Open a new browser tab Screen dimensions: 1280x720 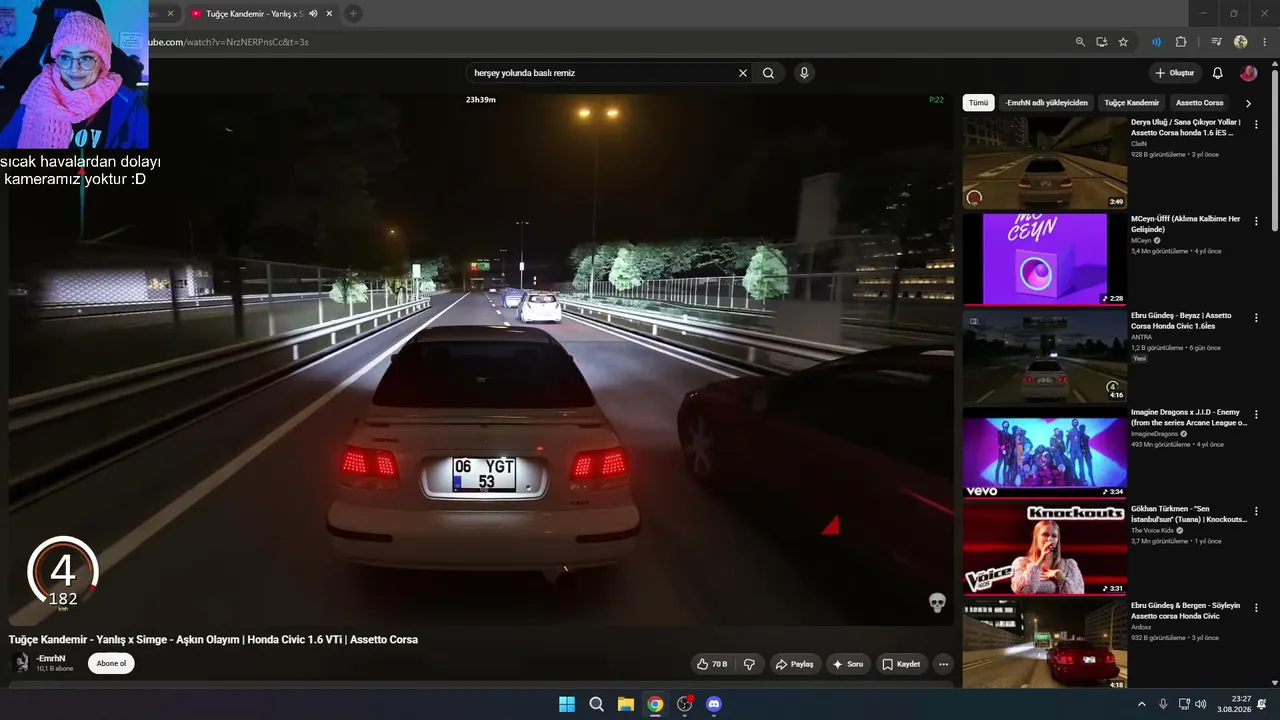(353, 14)
